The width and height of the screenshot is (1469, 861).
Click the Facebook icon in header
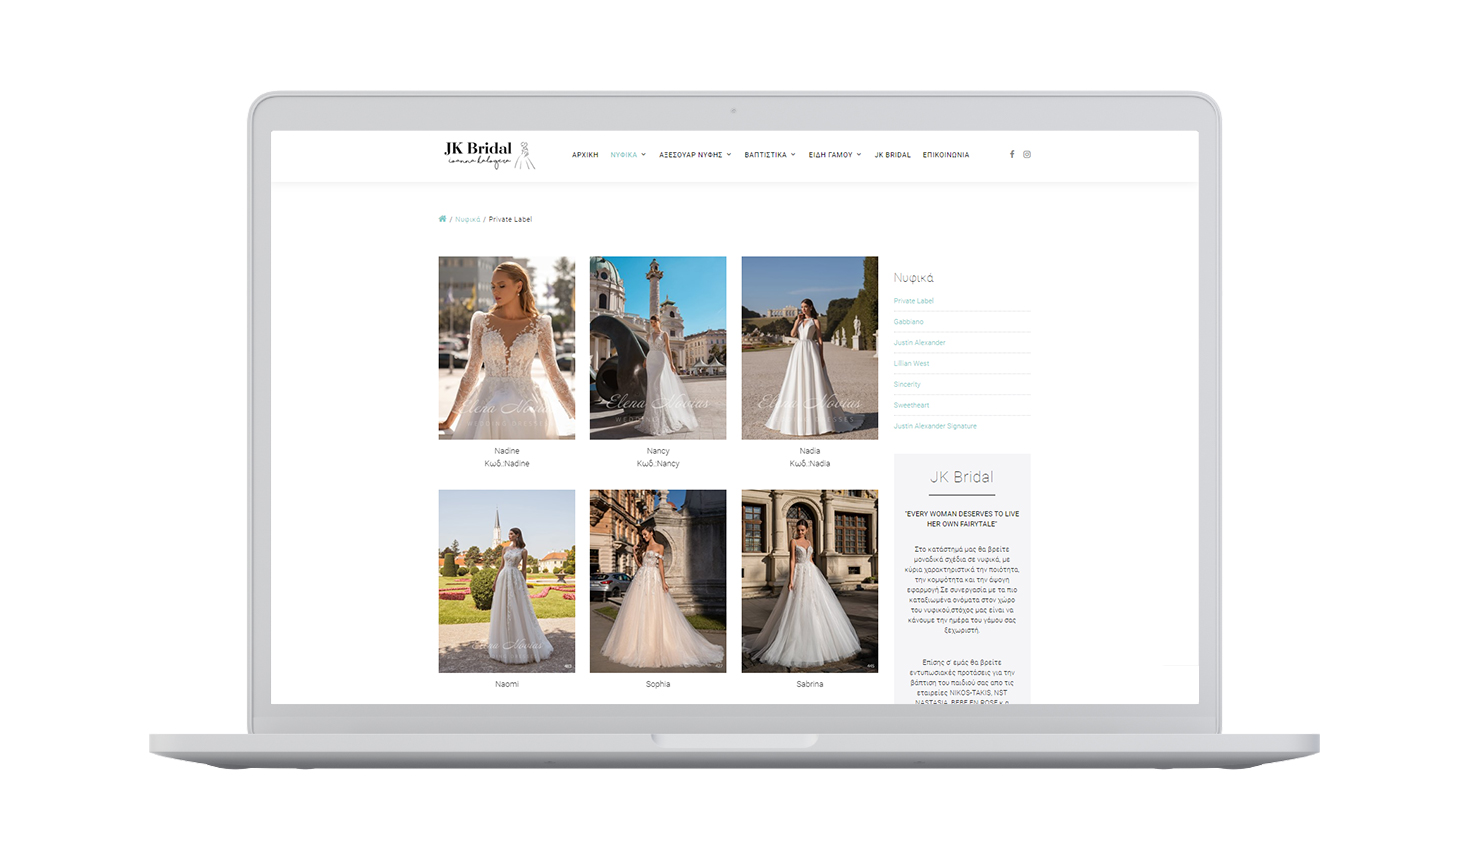tap(1012, 155)
